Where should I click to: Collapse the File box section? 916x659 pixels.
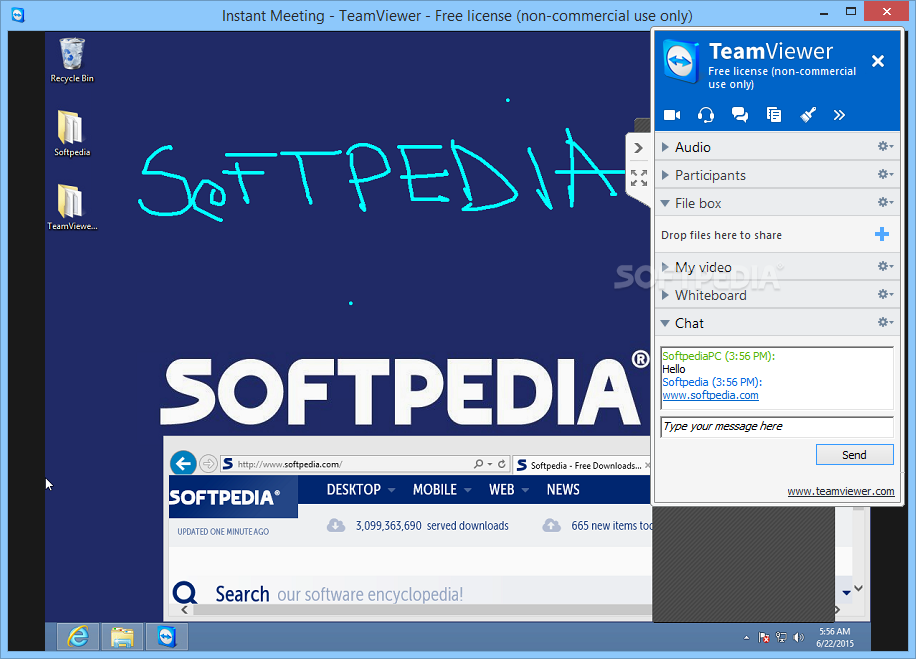coord(665,203)
